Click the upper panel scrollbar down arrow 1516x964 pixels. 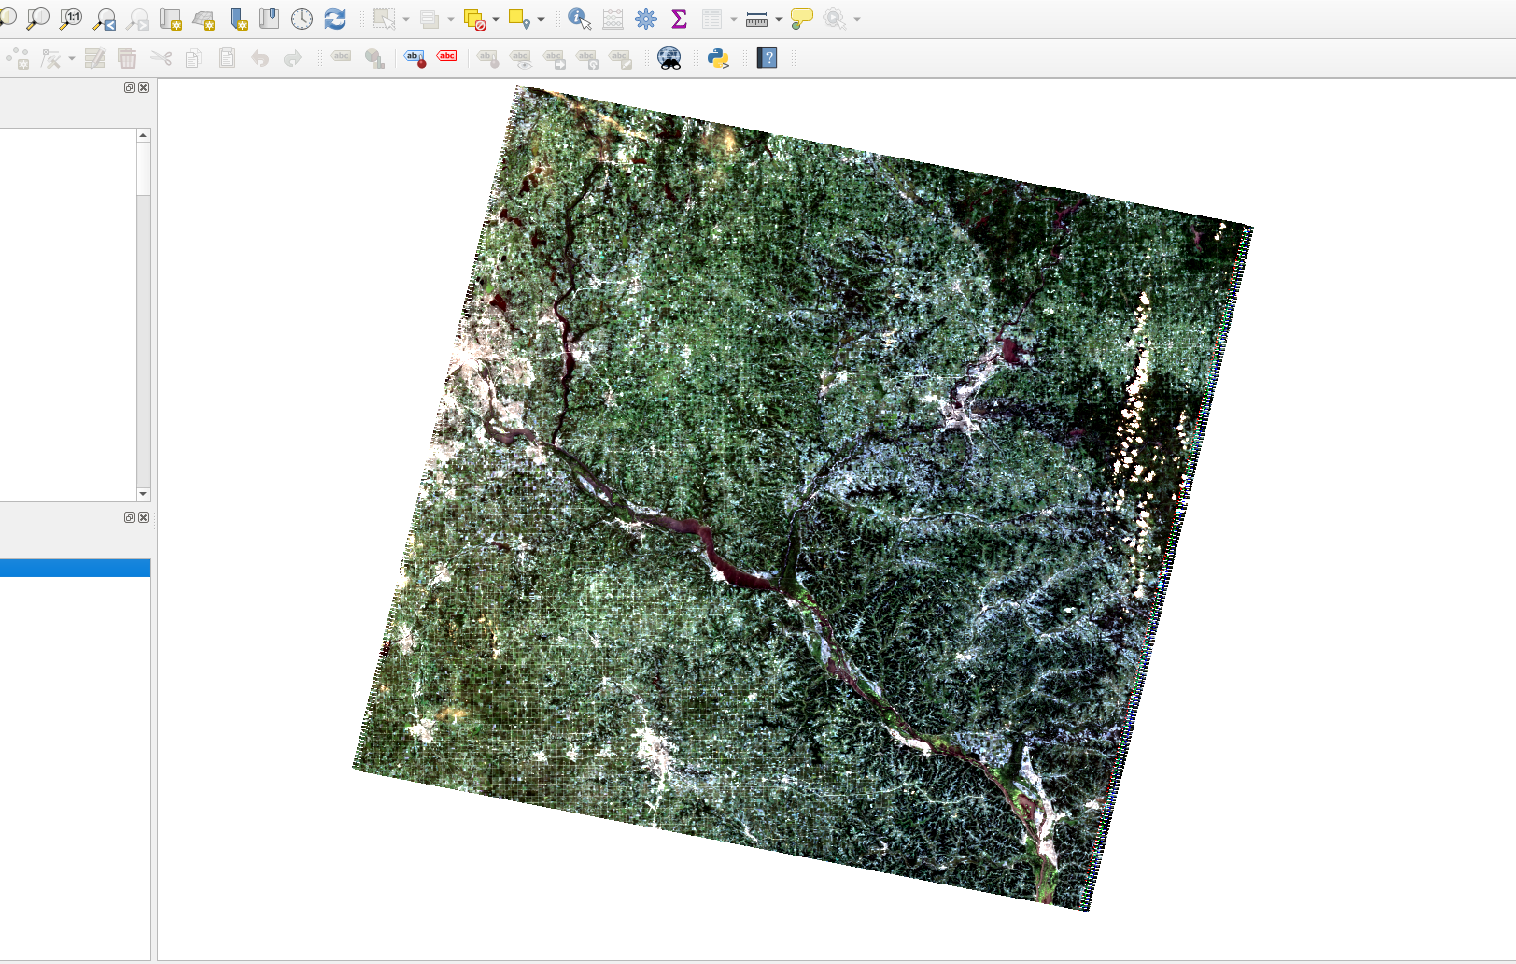[143, 494]
